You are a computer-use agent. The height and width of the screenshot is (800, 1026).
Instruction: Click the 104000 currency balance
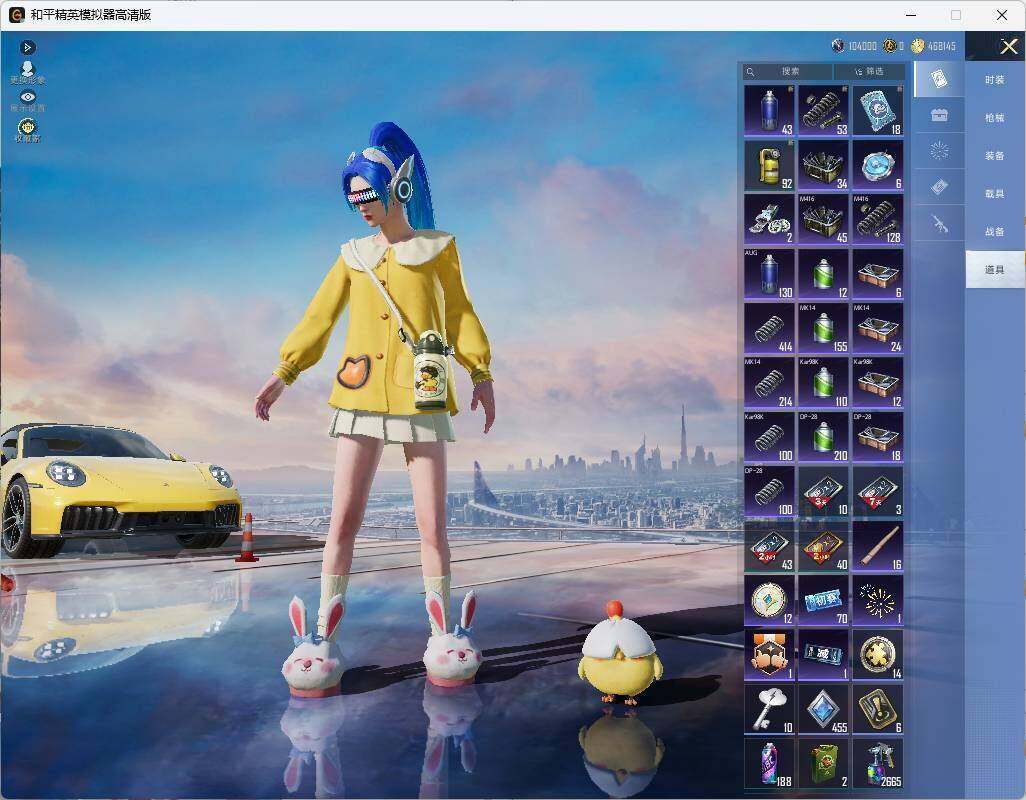point(854,46)
